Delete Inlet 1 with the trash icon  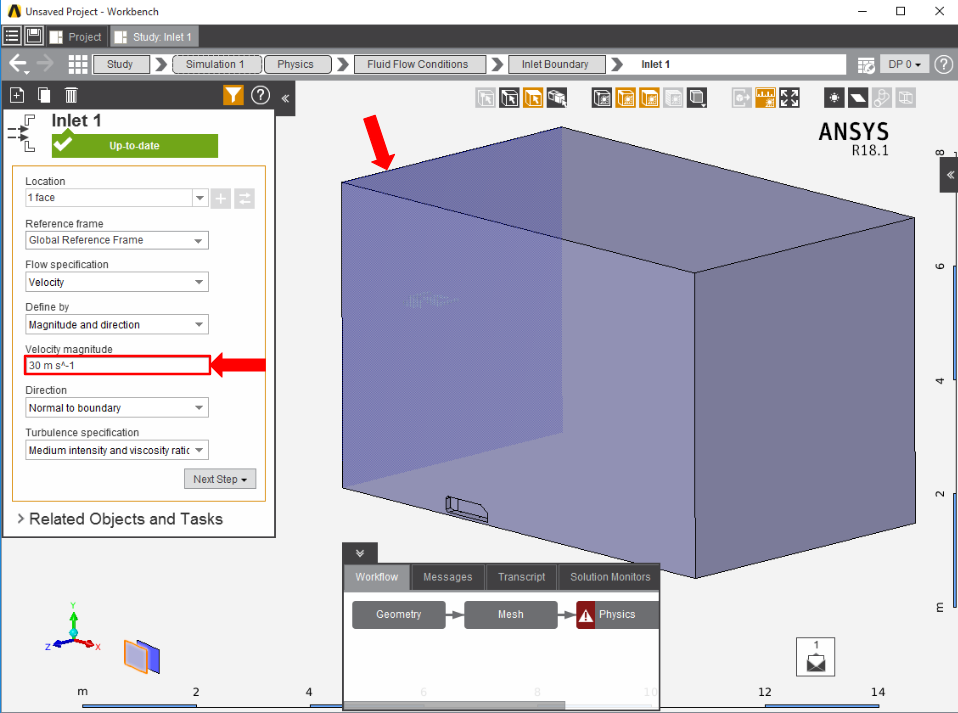[71, 95]
